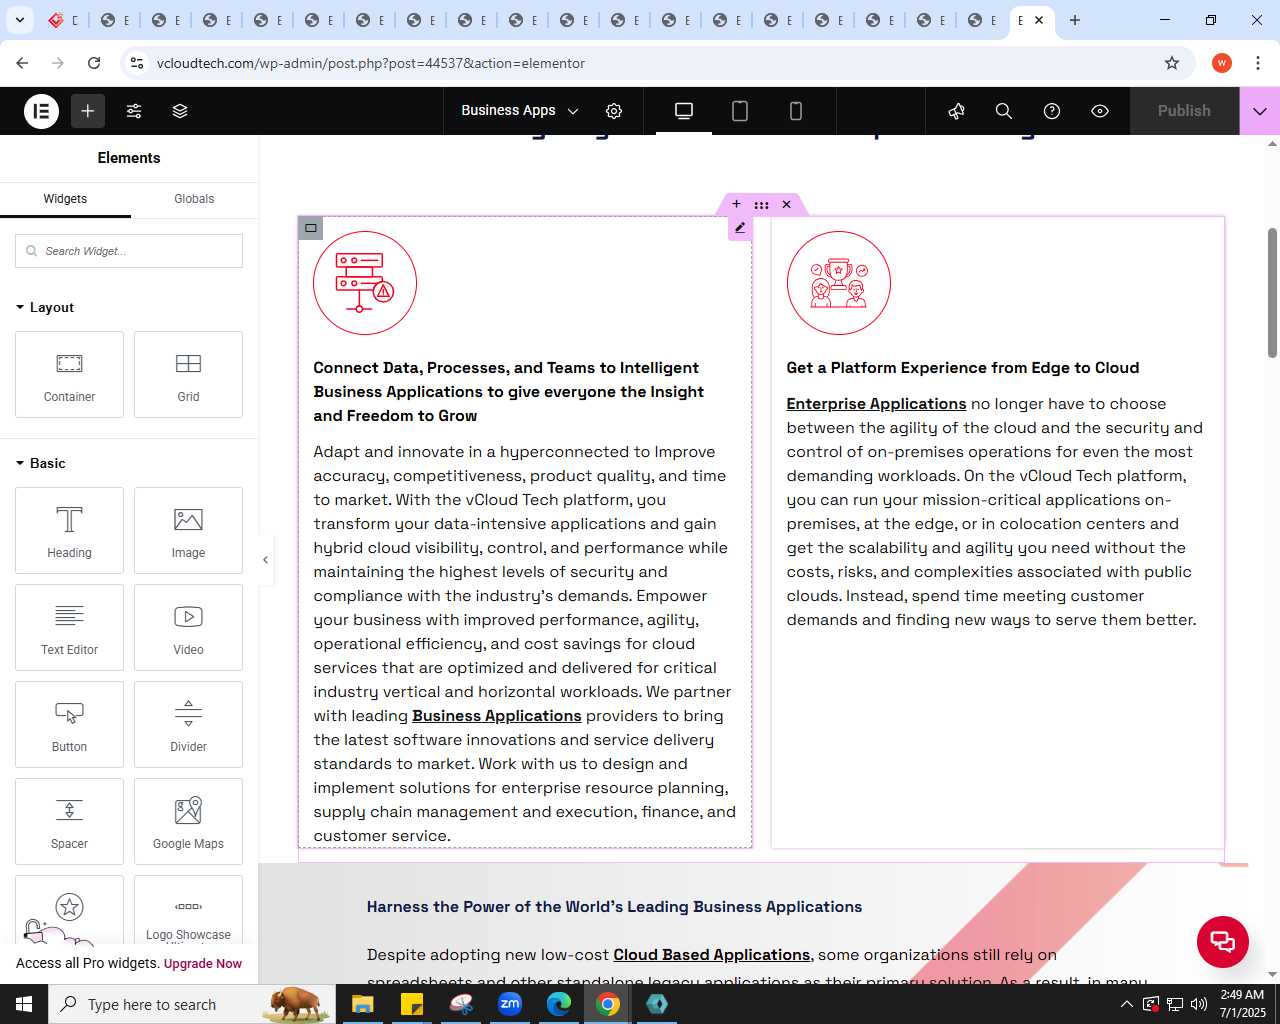Select the red server warning icon image
This screenshot has width=1280, height=1024.
tap(365, 283)
